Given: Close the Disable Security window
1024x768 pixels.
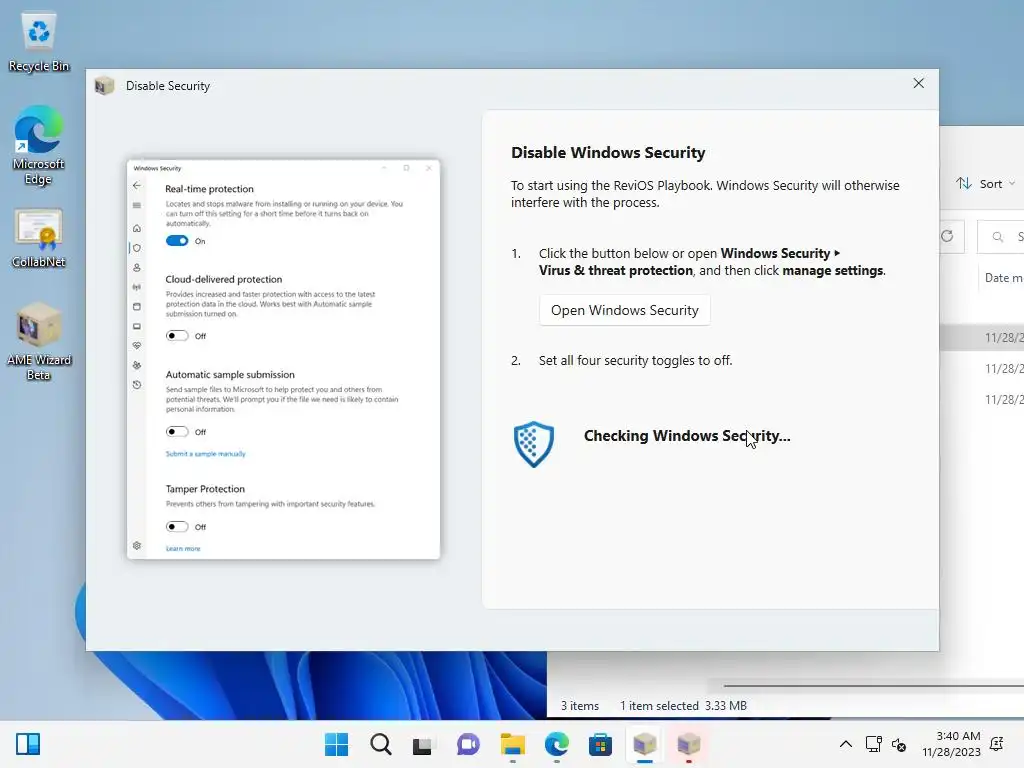Looking at the screenshot, I should click(x=918, y=84).
